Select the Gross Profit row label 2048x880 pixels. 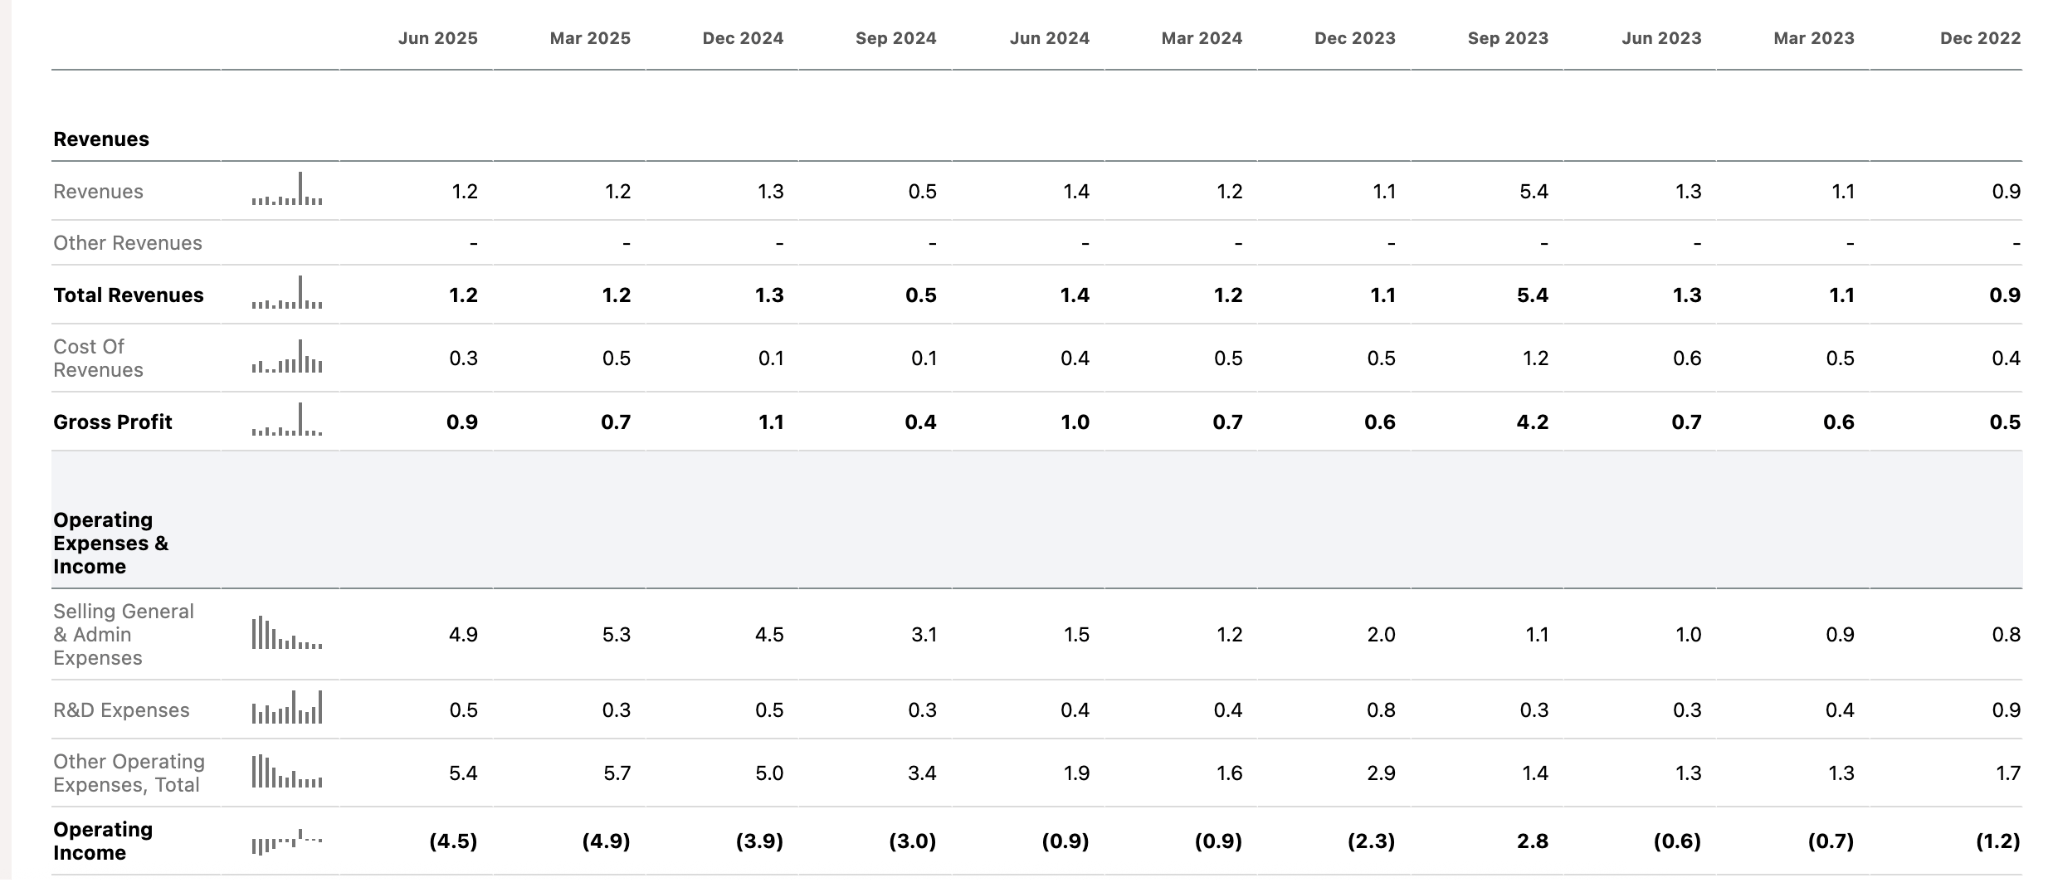112,422
